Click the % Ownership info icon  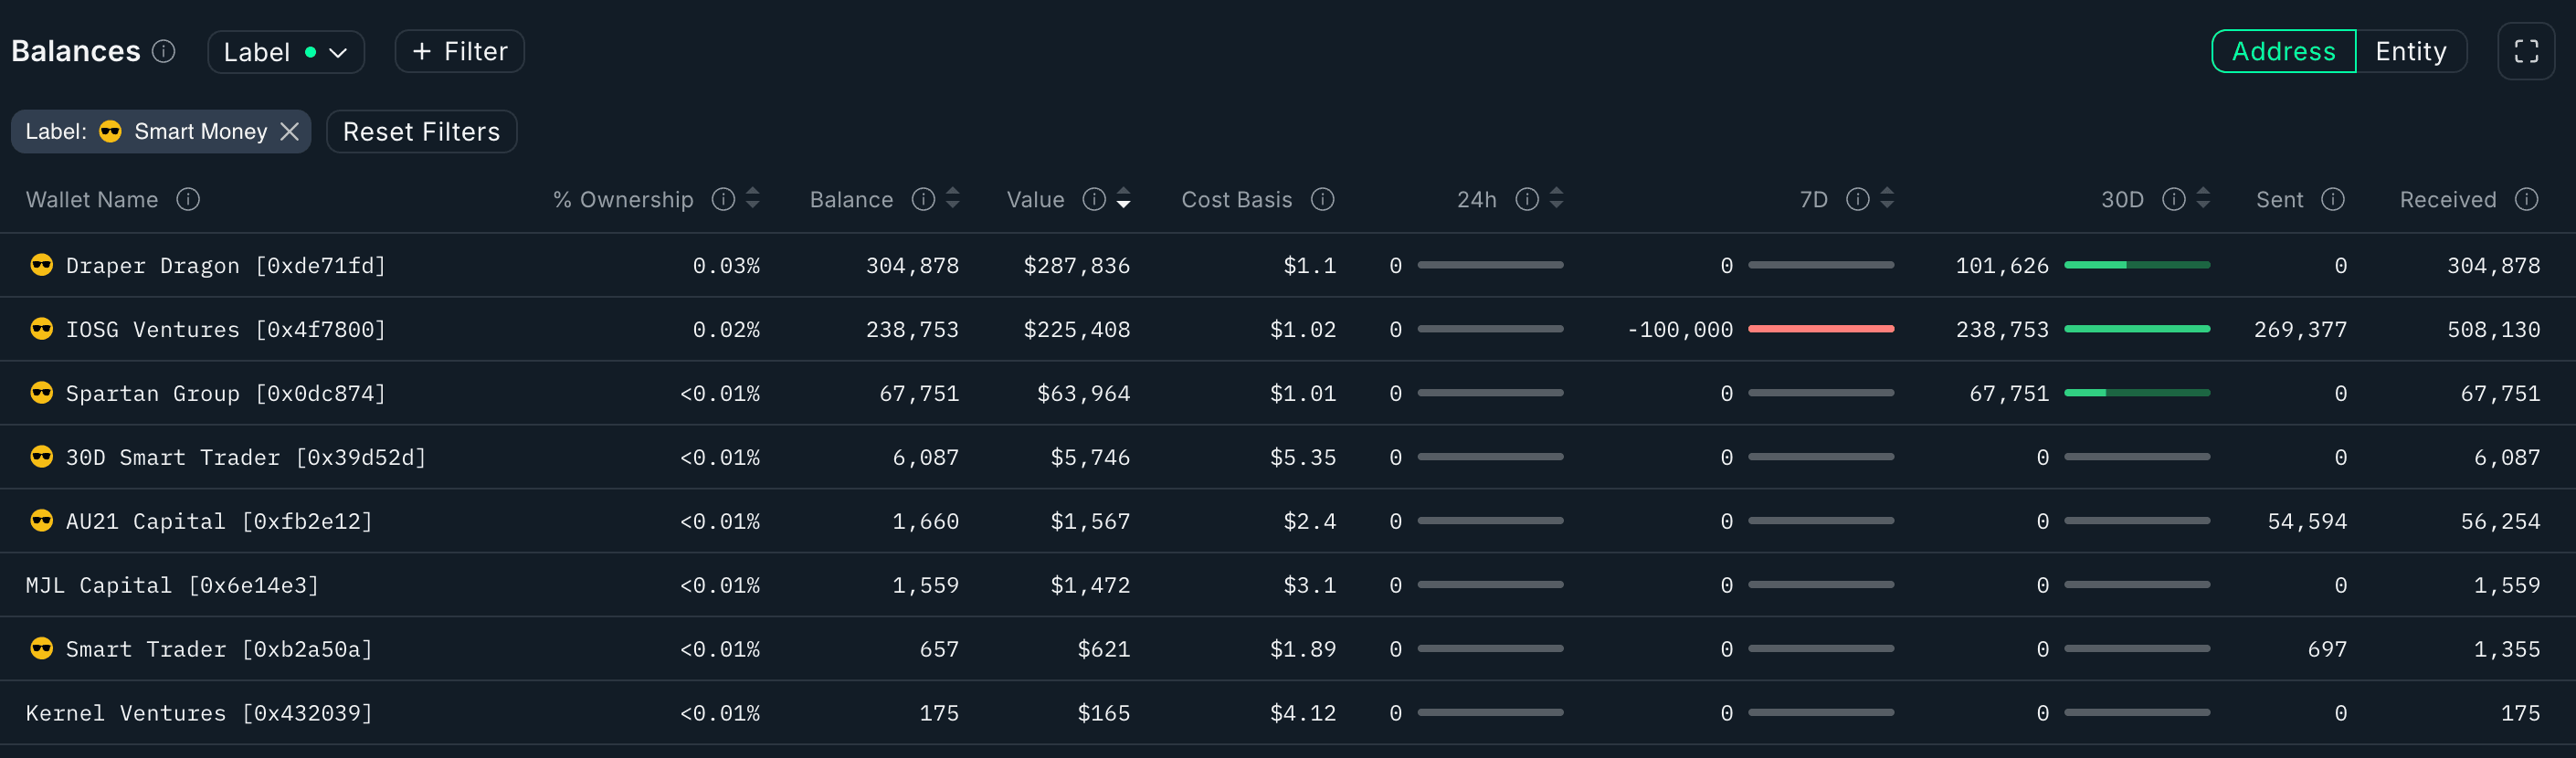pyautogui.click(x=723, y=200)
